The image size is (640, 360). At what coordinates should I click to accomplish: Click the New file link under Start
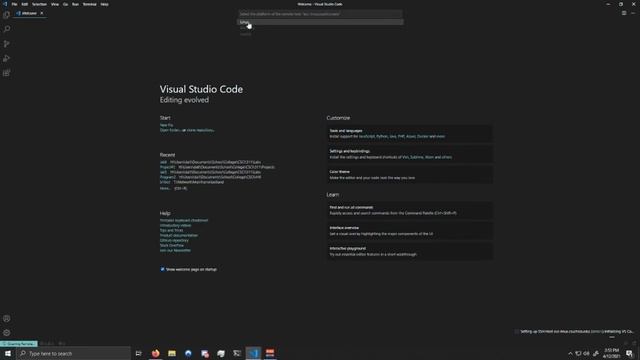pyautogui.click(x=167, y=125)
